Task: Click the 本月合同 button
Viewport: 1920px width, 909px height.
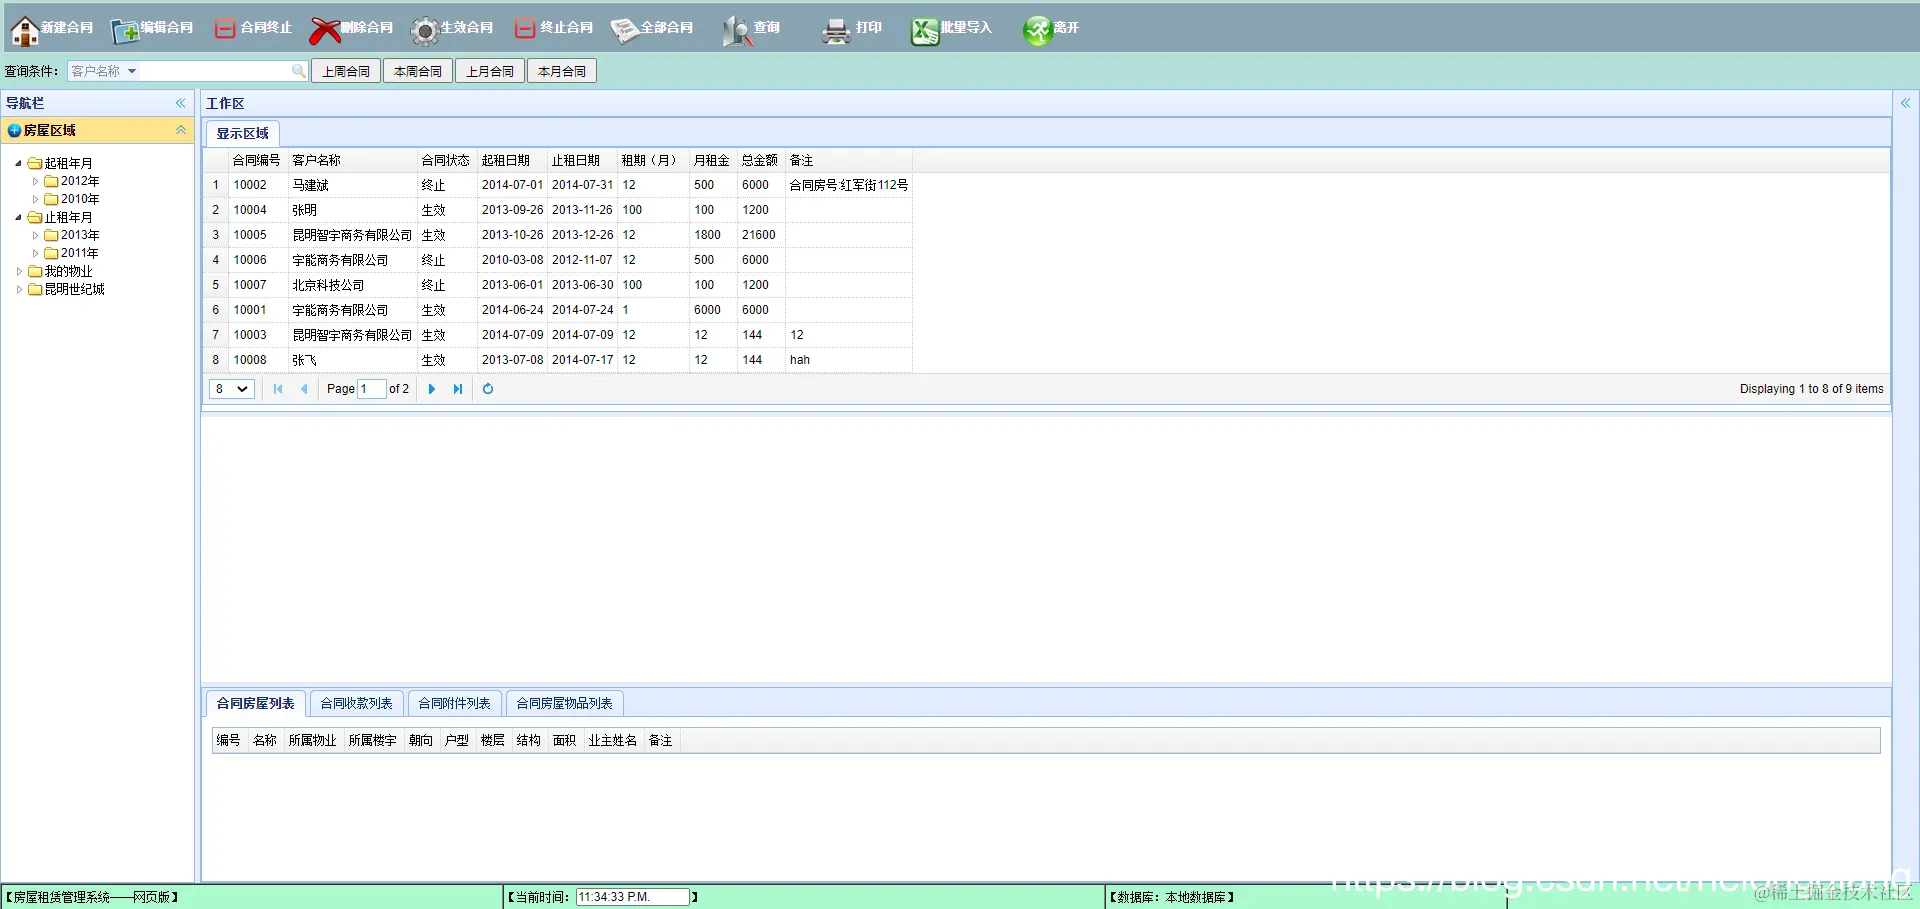Action: (x=562, y=71)
